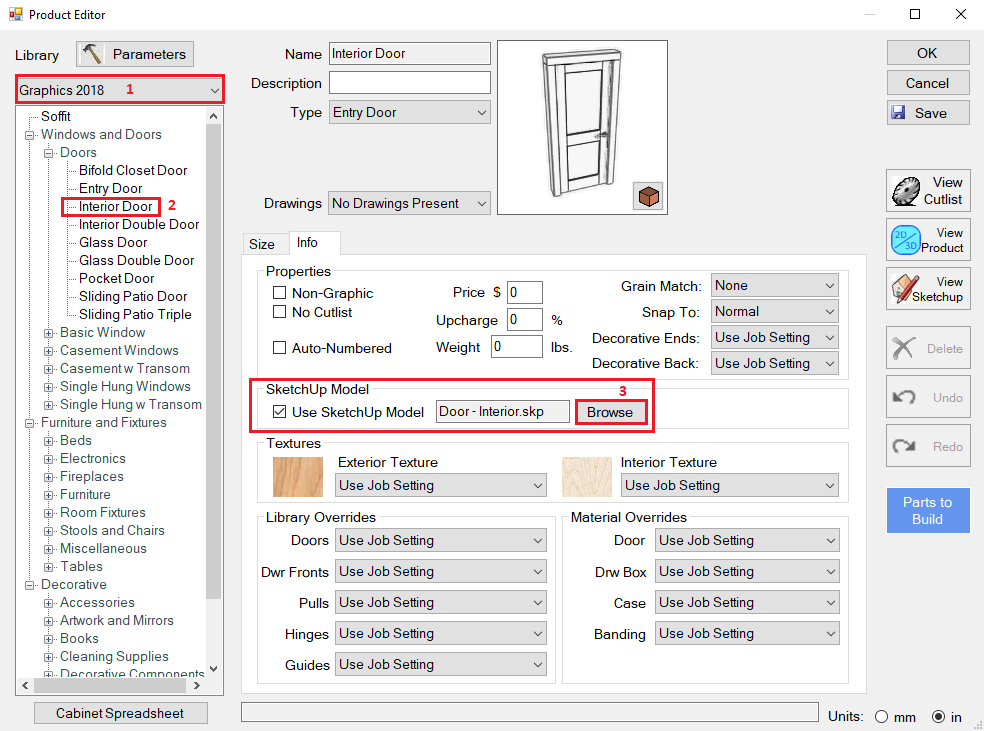Click the Save floppy disk icon
The height and width of the screenshot is (731, 984).
pos(898,113)
